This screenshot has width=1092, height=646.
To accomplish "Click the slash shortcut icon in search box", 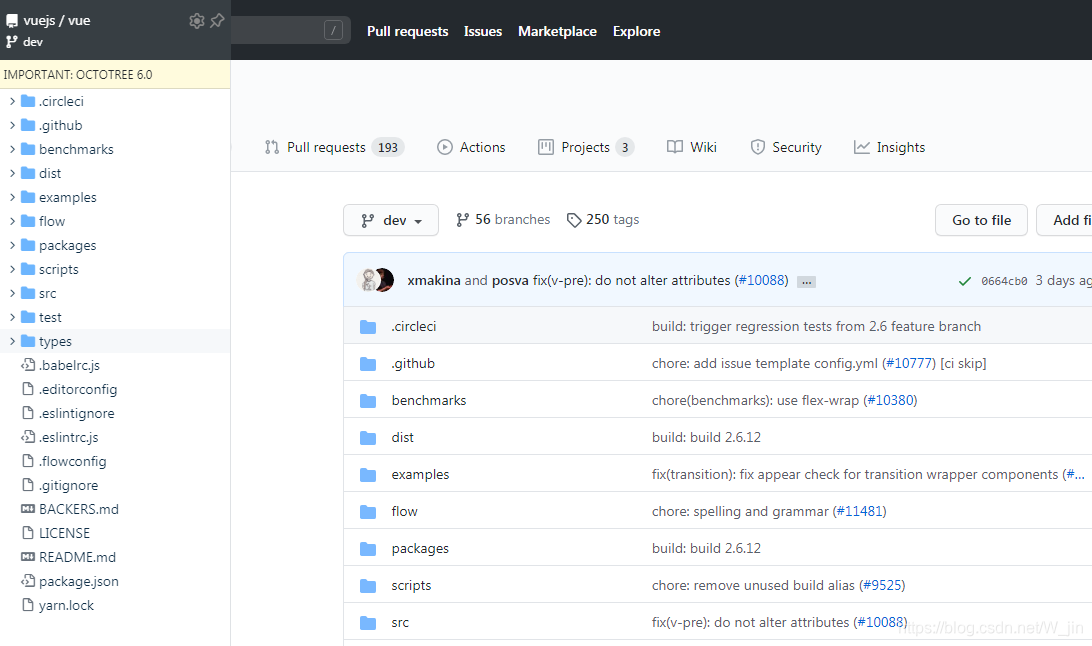I will pyautogui.click(x=334, y=30).
